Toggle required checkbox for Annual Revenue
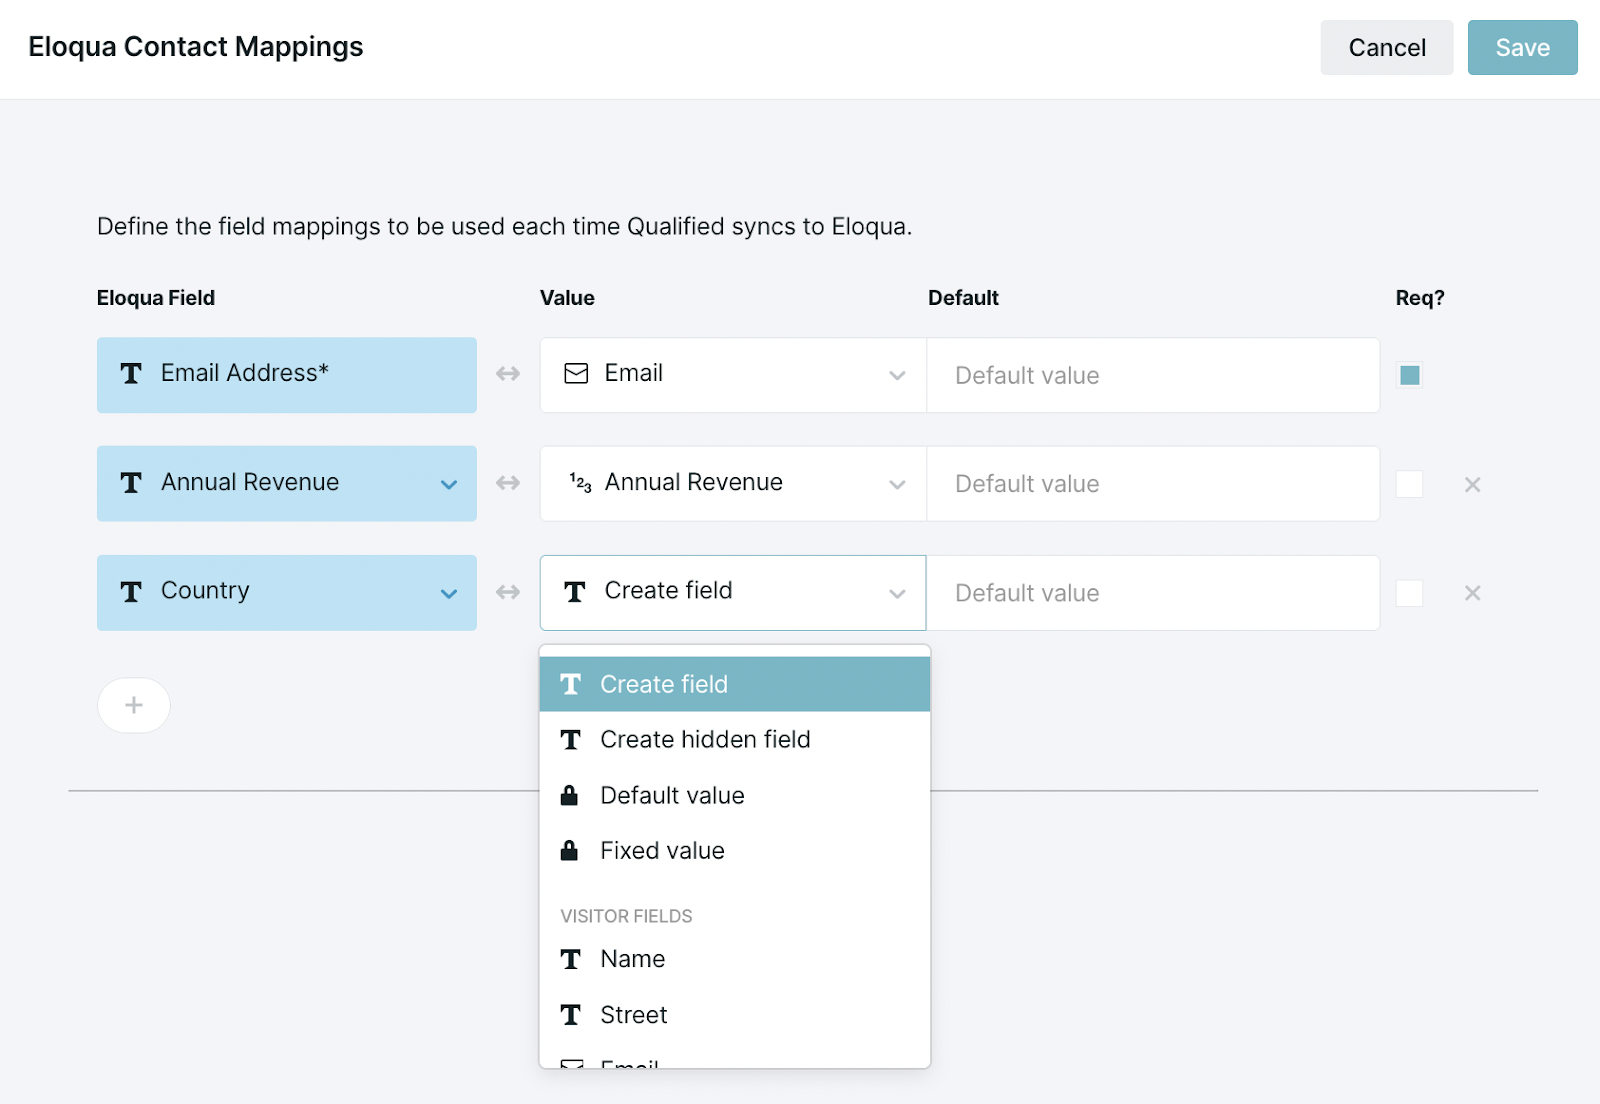1600x1104 pixels. click(x=1410, y=484)
